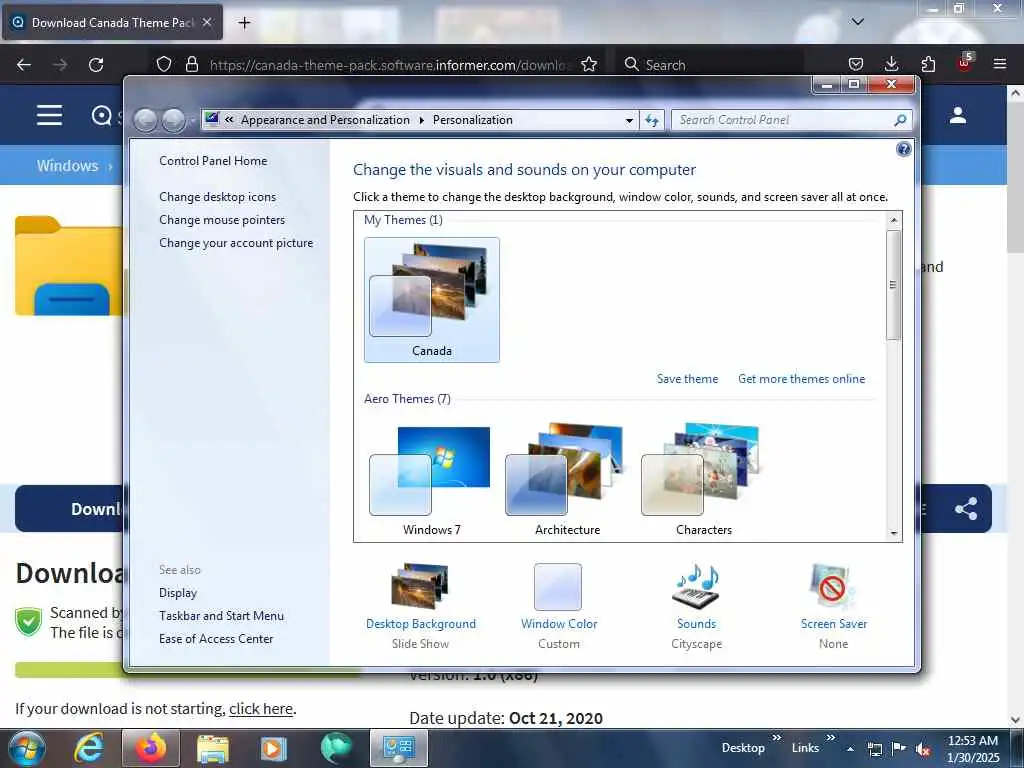Image resolution: width=1024 pixels, height=768 pixels.
Task: Expand Desktop toolbar chevron in taskbar
Action: tap(776, 737)
